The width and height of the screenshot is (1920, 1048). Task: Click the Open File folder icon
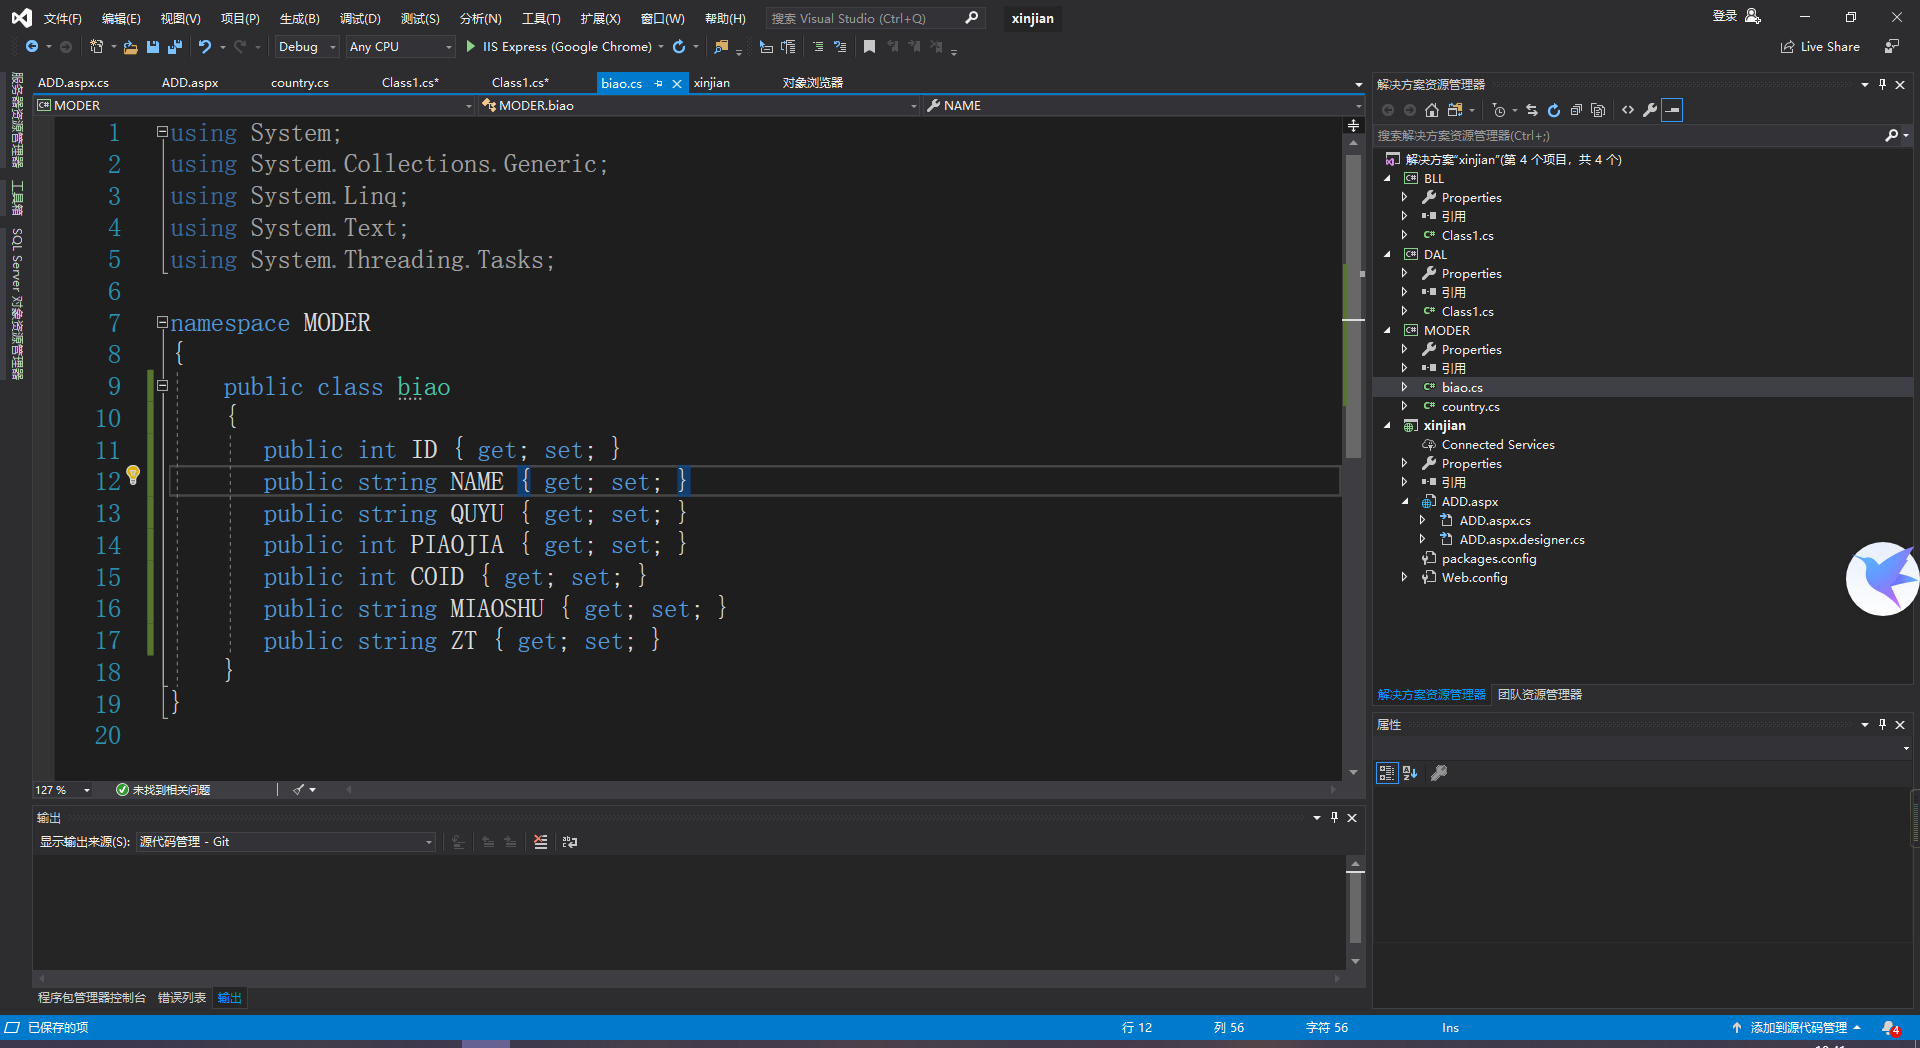(x=130, y=46)
